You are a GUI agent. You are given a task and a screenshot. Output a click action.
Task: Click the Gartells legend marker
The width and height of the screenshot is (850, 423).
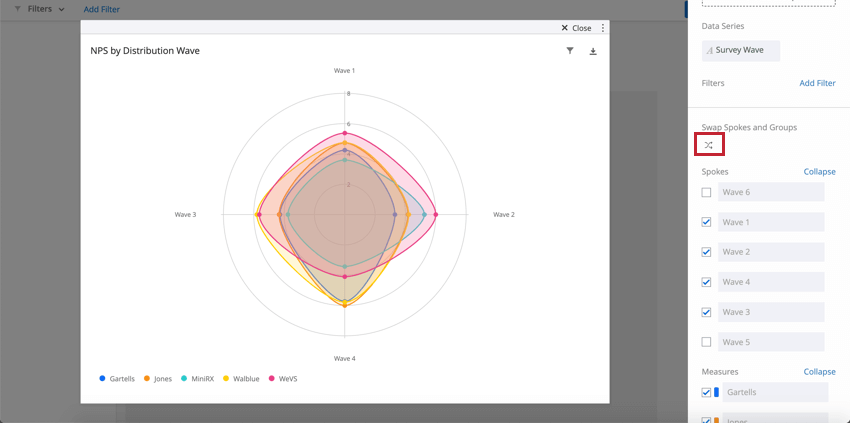103,379
